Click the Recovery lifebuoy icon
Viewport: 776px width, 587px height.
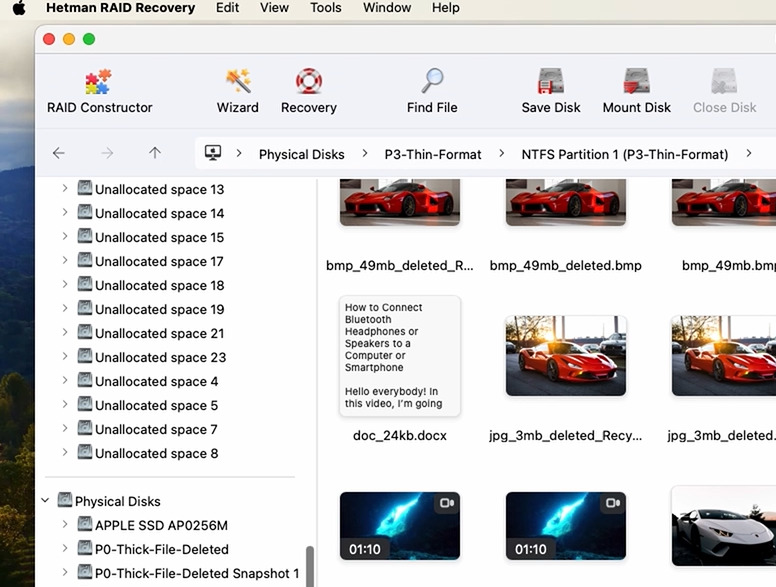click(309, 82)
